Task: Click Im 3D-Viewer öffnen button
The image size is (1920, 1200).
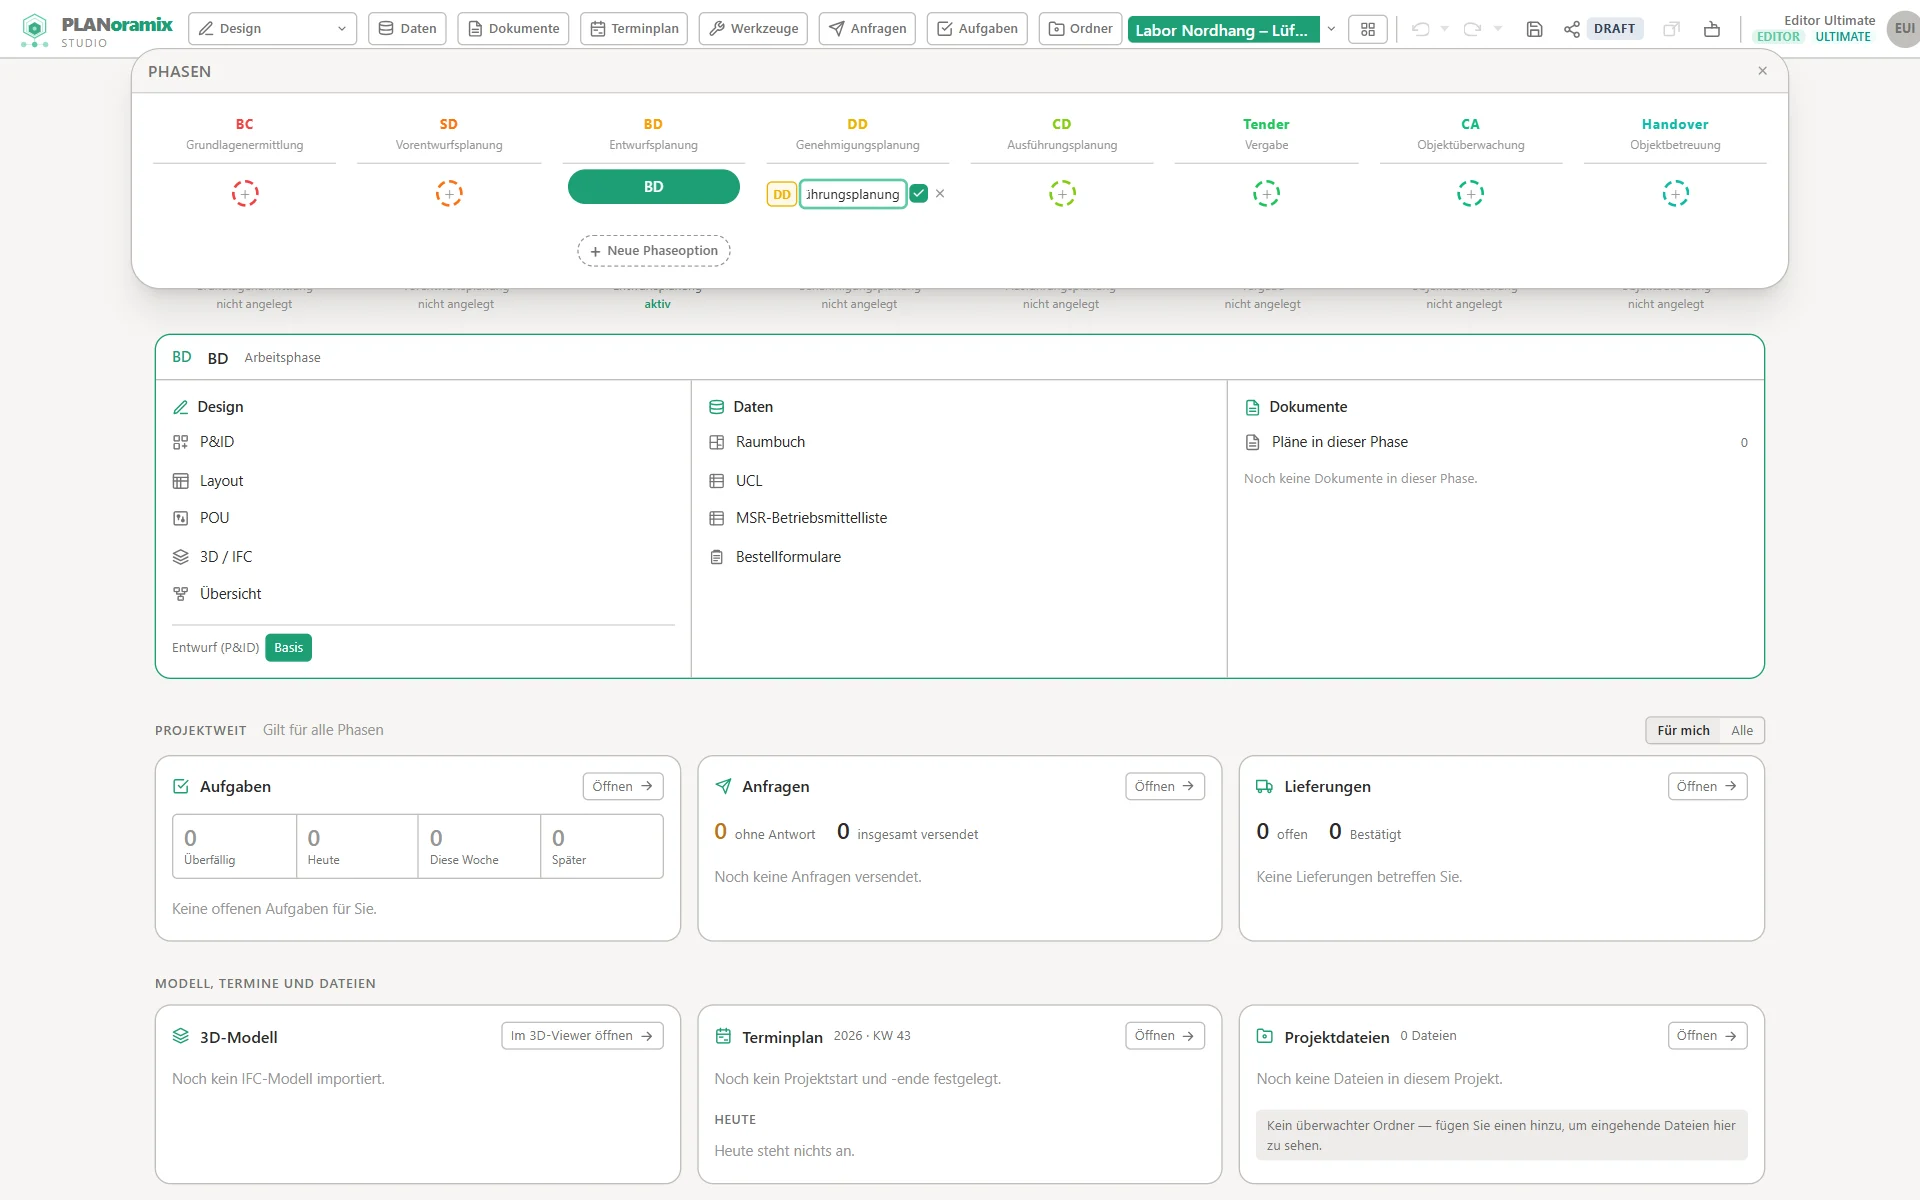Action: coord(582,1036)
